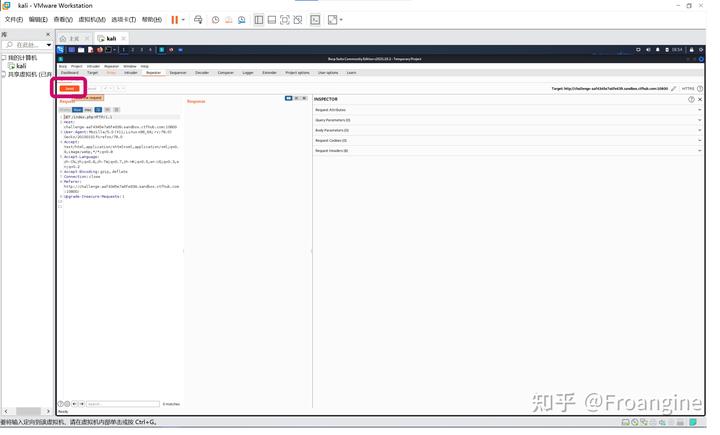Screen dimensions: 720x435
Task: Click the volume icon in Kali panel
Action: click(x=648, y=50)
